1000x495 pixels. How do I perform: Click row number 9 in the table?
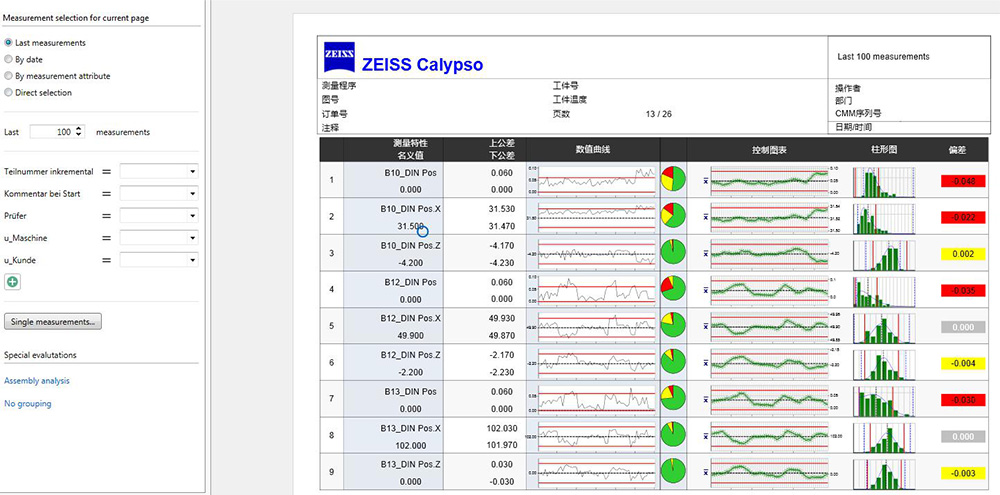point(332,472)
